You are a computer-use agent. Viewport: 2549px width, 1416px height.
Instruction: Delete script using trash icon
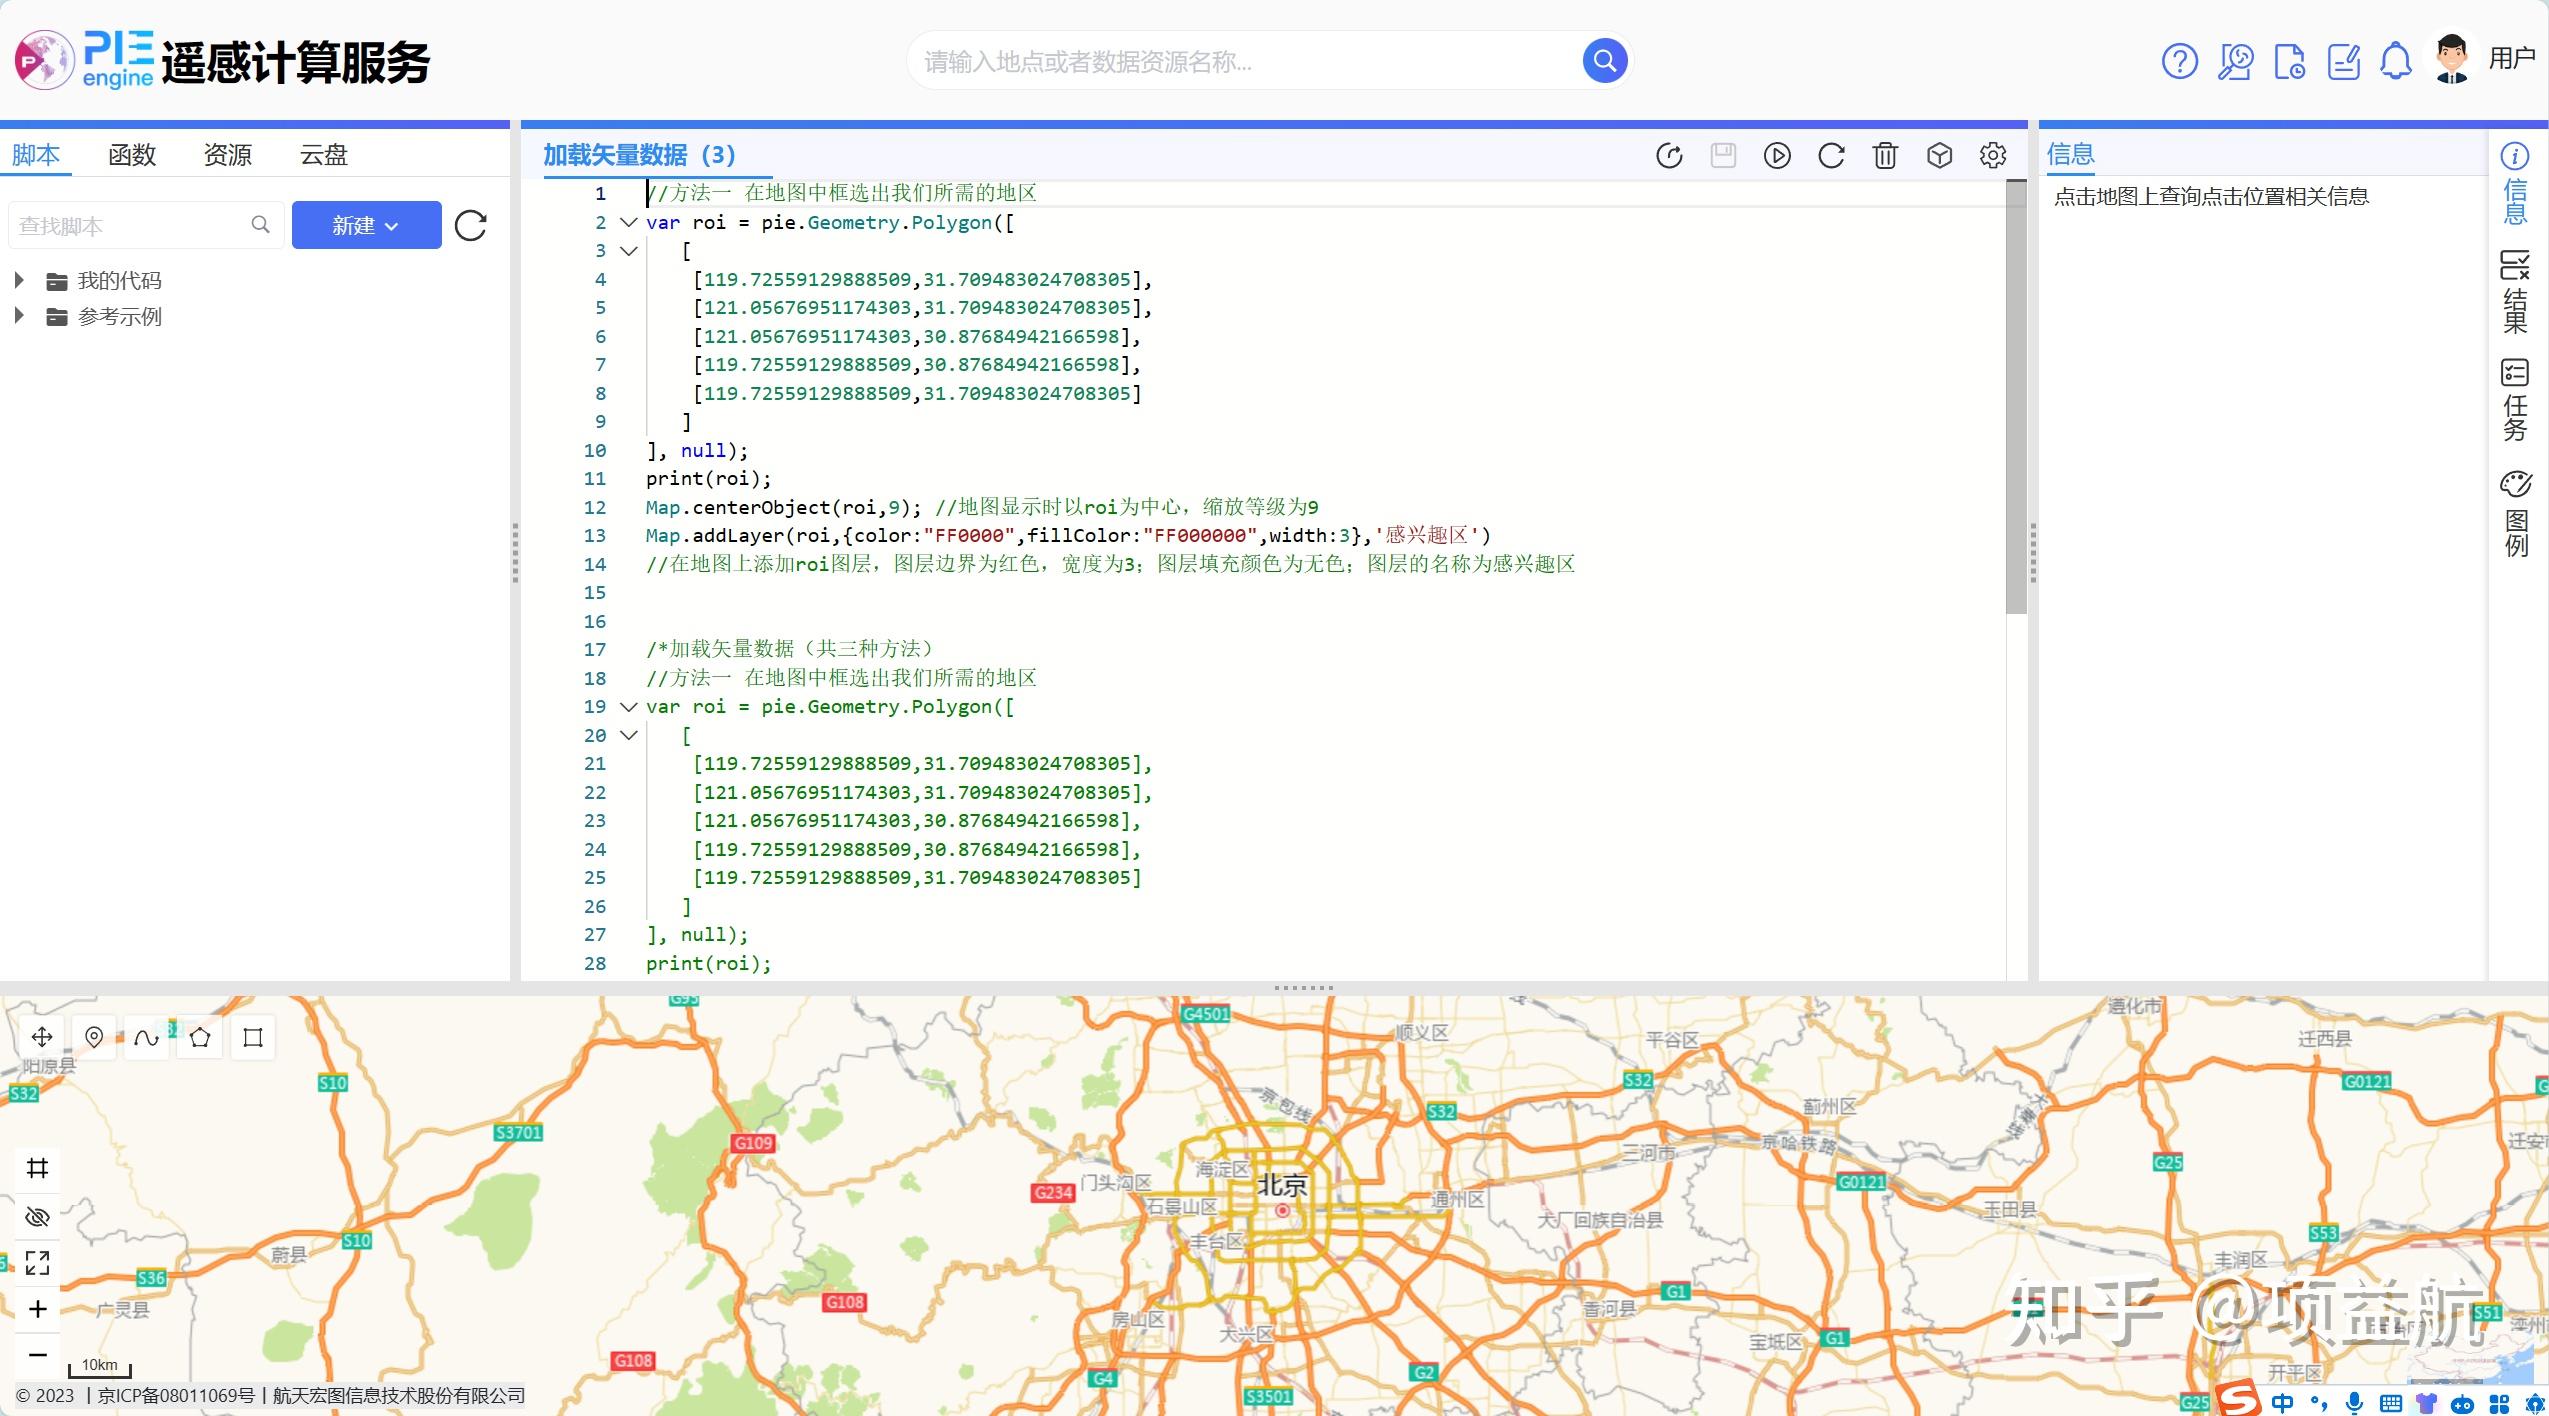[1885, 156]
